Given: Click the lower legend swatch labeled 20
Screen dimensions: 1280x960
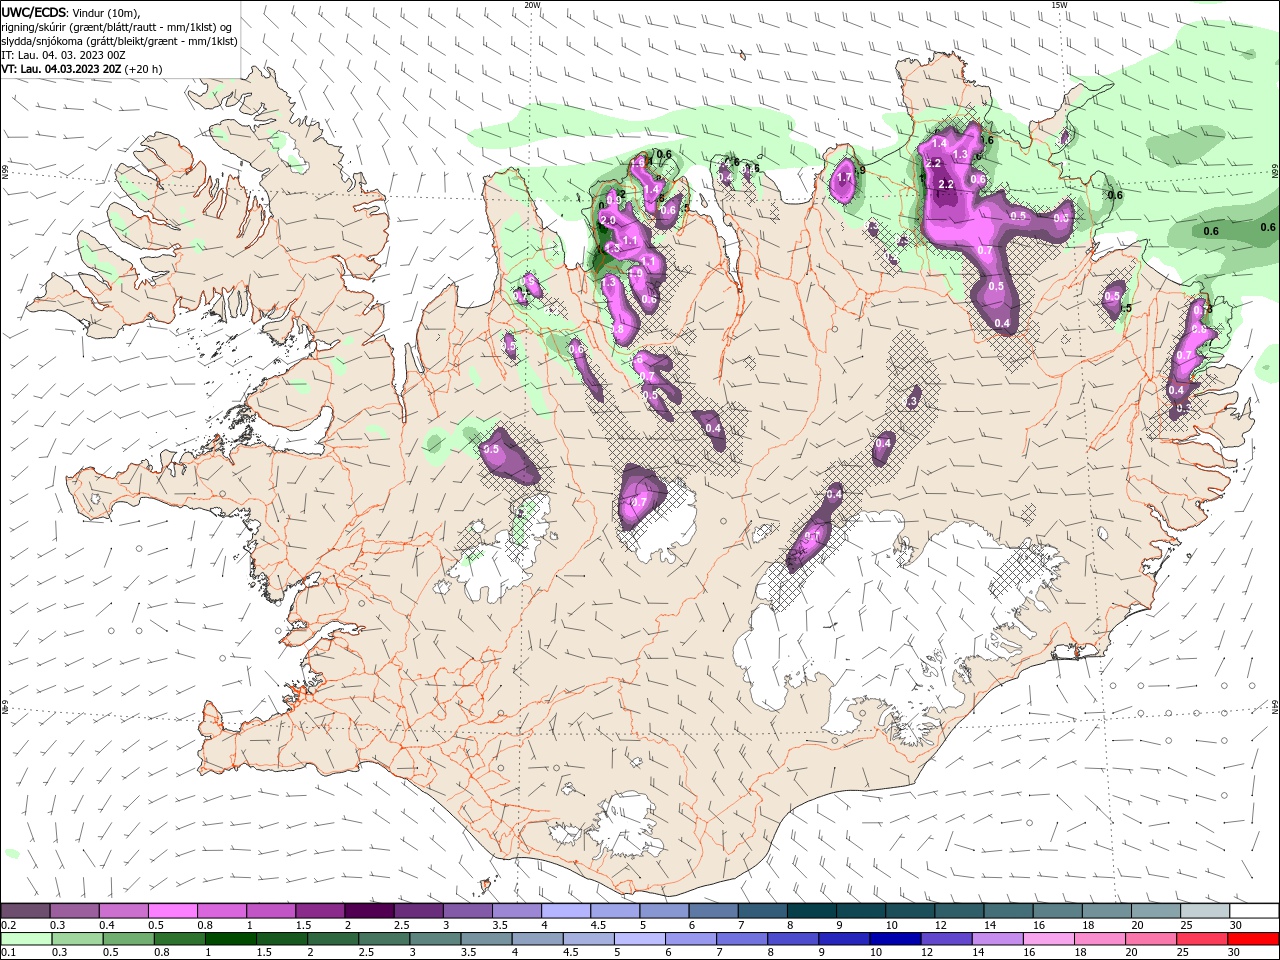Looking at the screenshot, I should pos(1151,939).
